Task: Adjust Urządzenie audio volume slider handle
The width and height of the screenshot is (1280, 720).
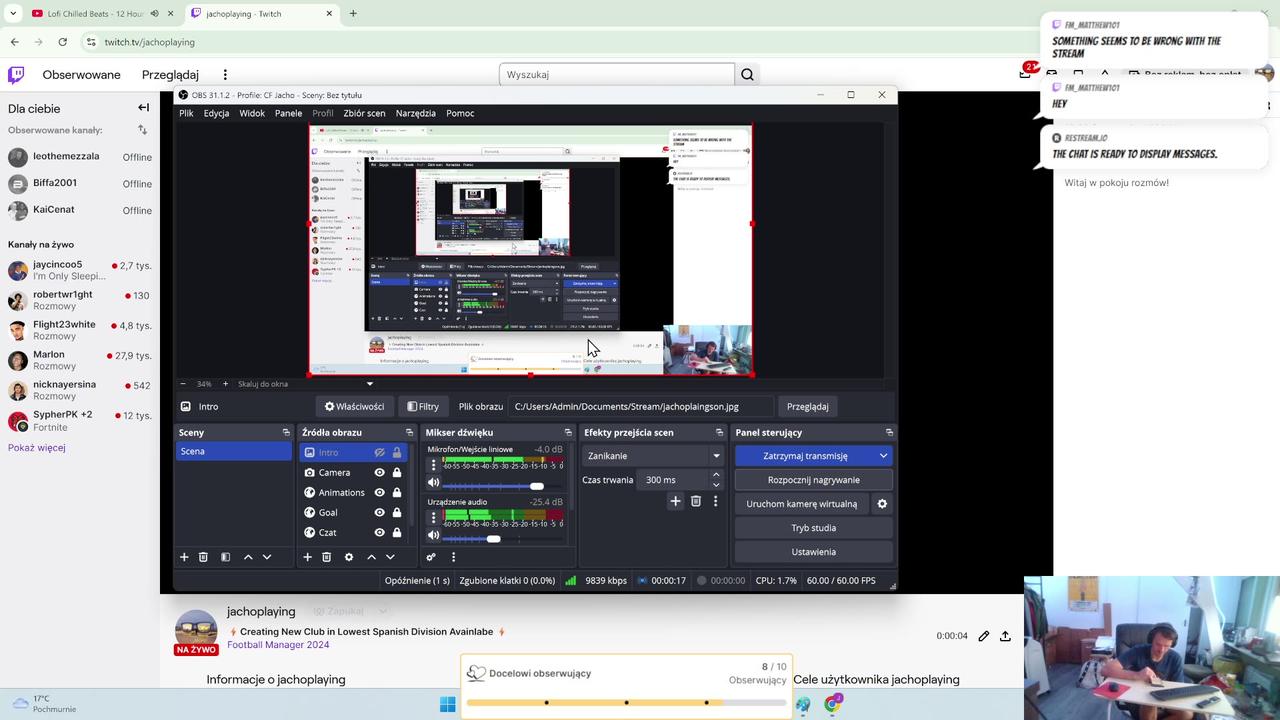Action: (493, 538)
